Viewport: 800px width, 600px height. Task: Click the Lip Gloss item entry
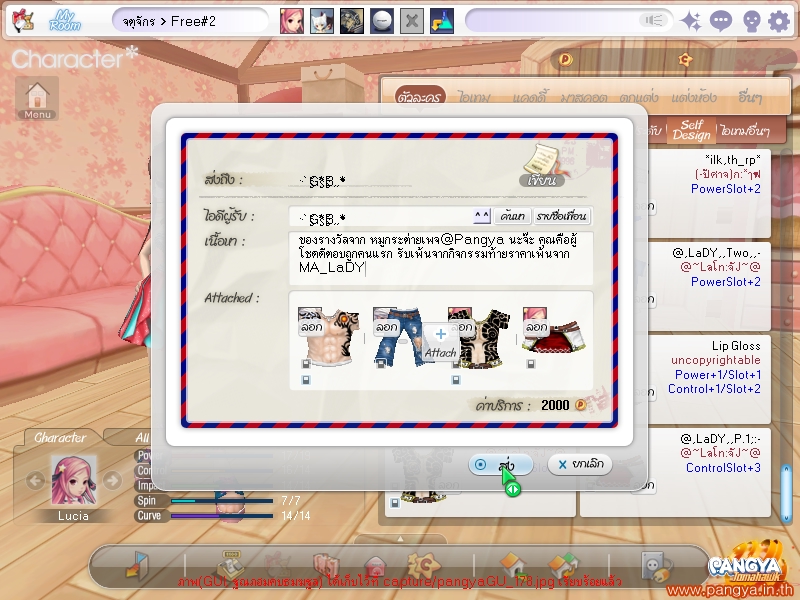coord(709,378)
